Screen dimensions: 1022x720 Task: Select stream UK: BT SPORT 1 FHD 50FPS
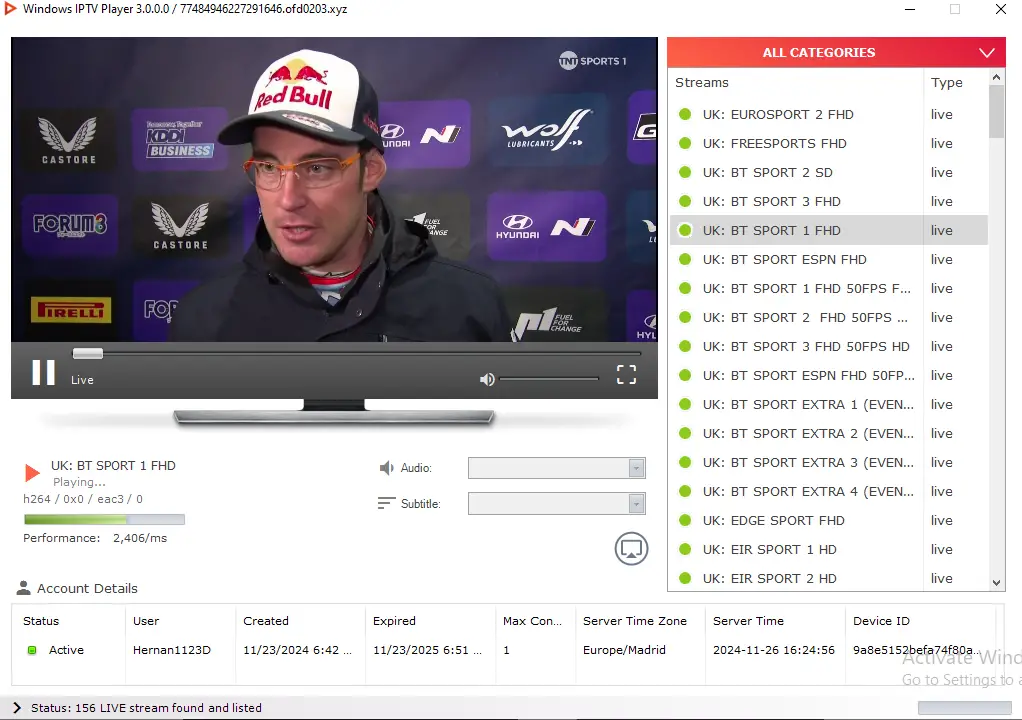(x=828, y=288)
